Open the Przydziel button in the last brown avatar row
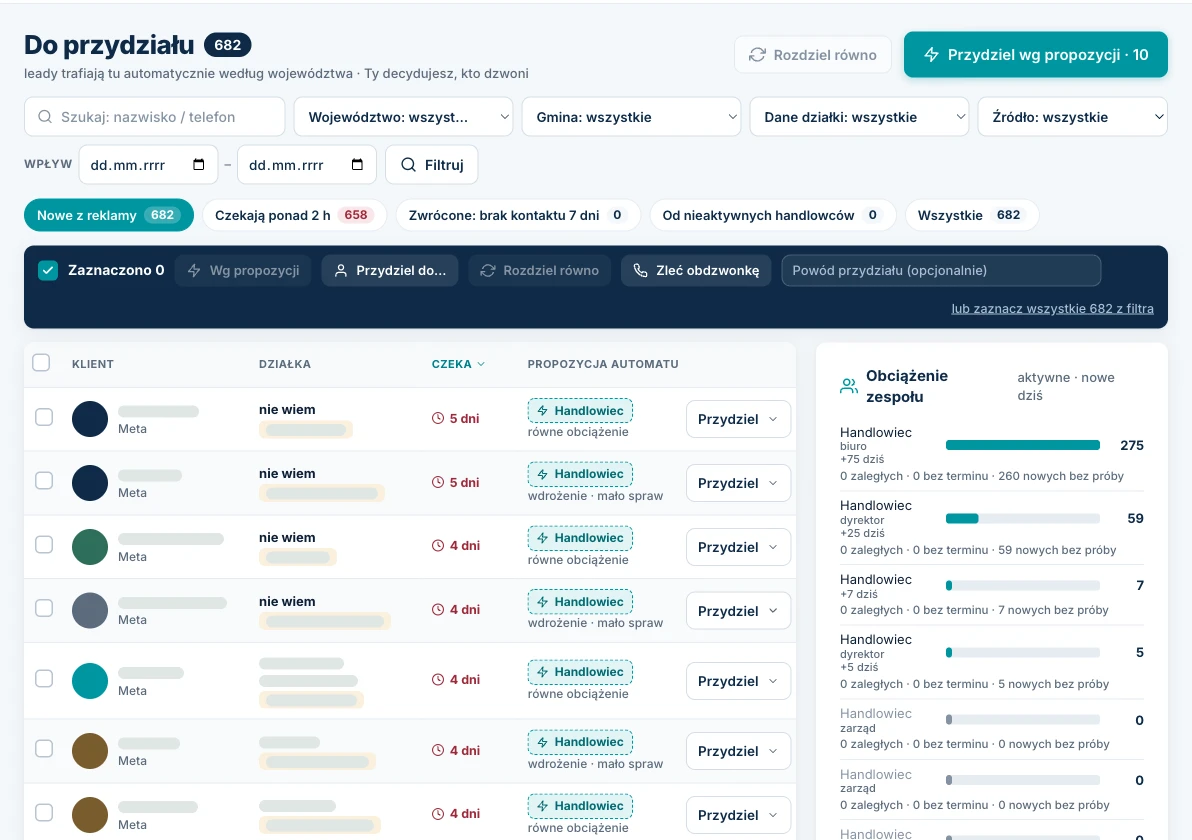 click(738, 815)
